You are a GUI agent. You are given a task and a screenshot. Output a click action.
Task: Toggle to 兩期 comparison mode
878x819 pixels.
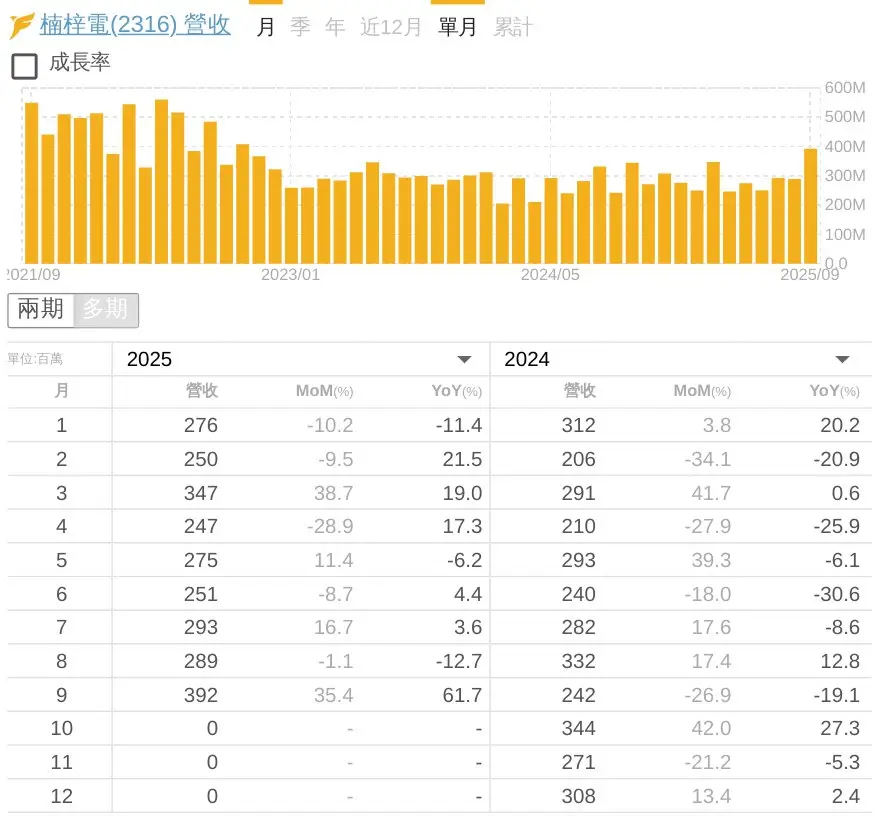(41, 310)
